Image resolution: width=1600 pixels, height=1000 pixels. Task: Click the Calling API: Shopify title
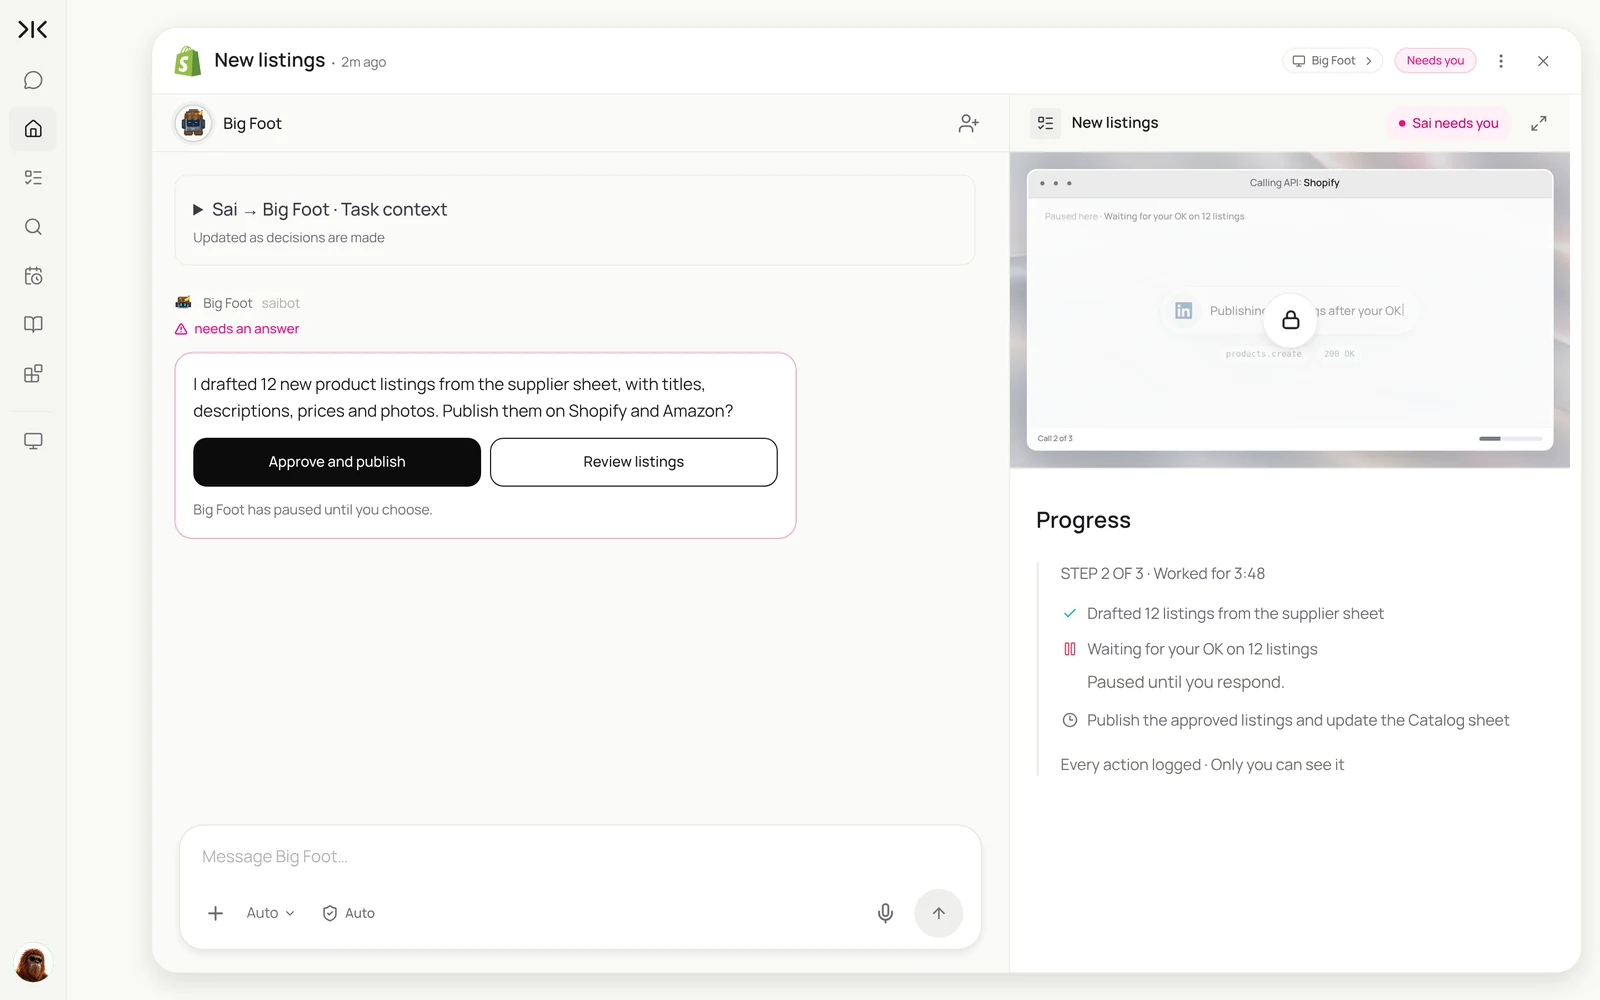(x=1294, y=183)
